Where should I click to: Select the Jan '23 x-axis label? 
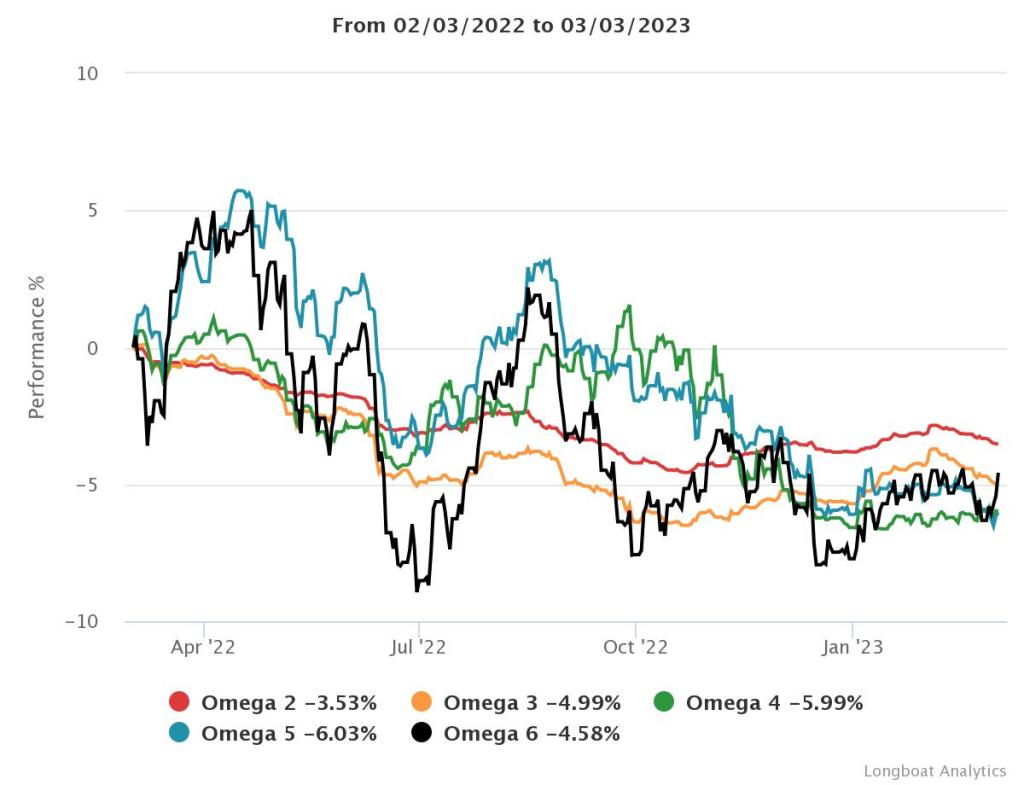[852, 647]
